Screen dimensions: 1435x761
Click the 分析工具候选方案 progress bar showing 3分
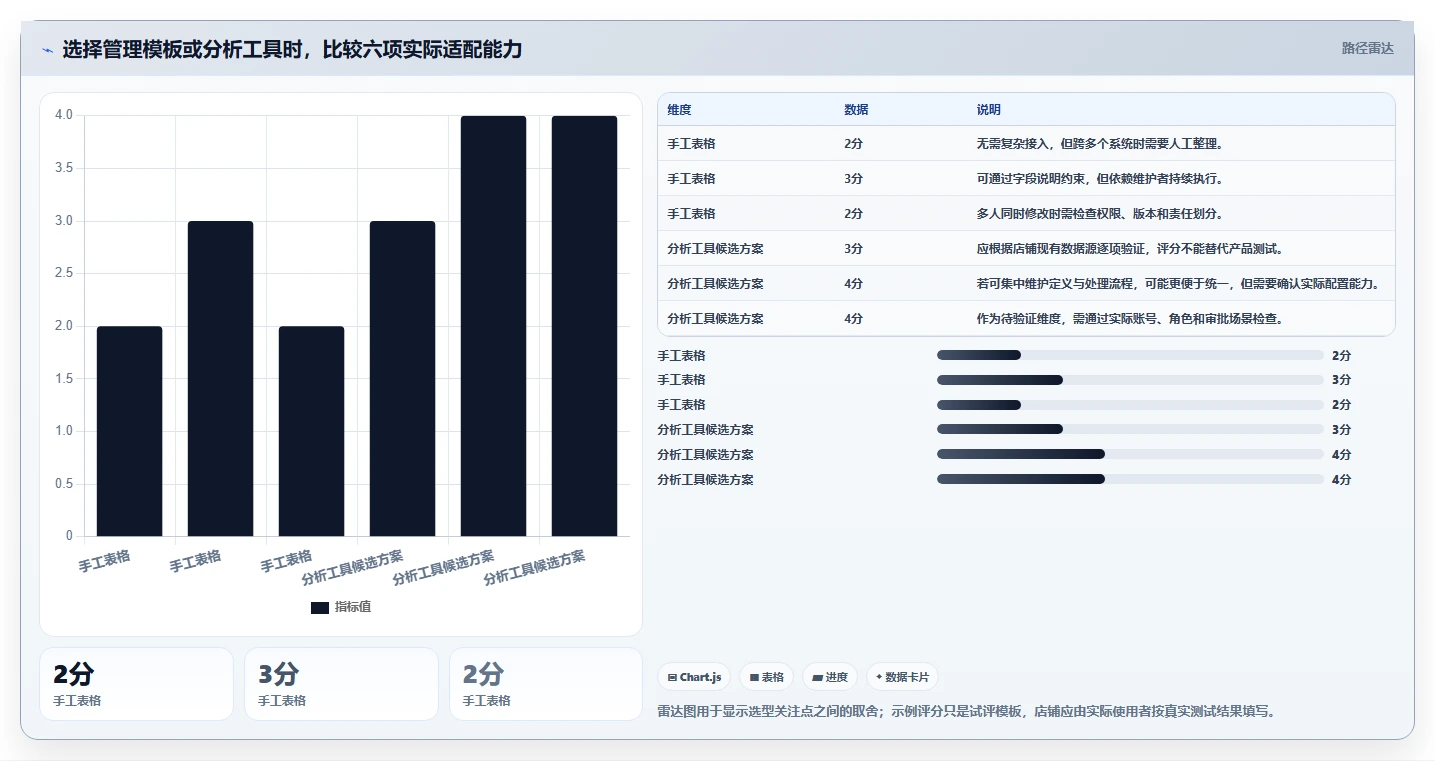pos(1130,430)
